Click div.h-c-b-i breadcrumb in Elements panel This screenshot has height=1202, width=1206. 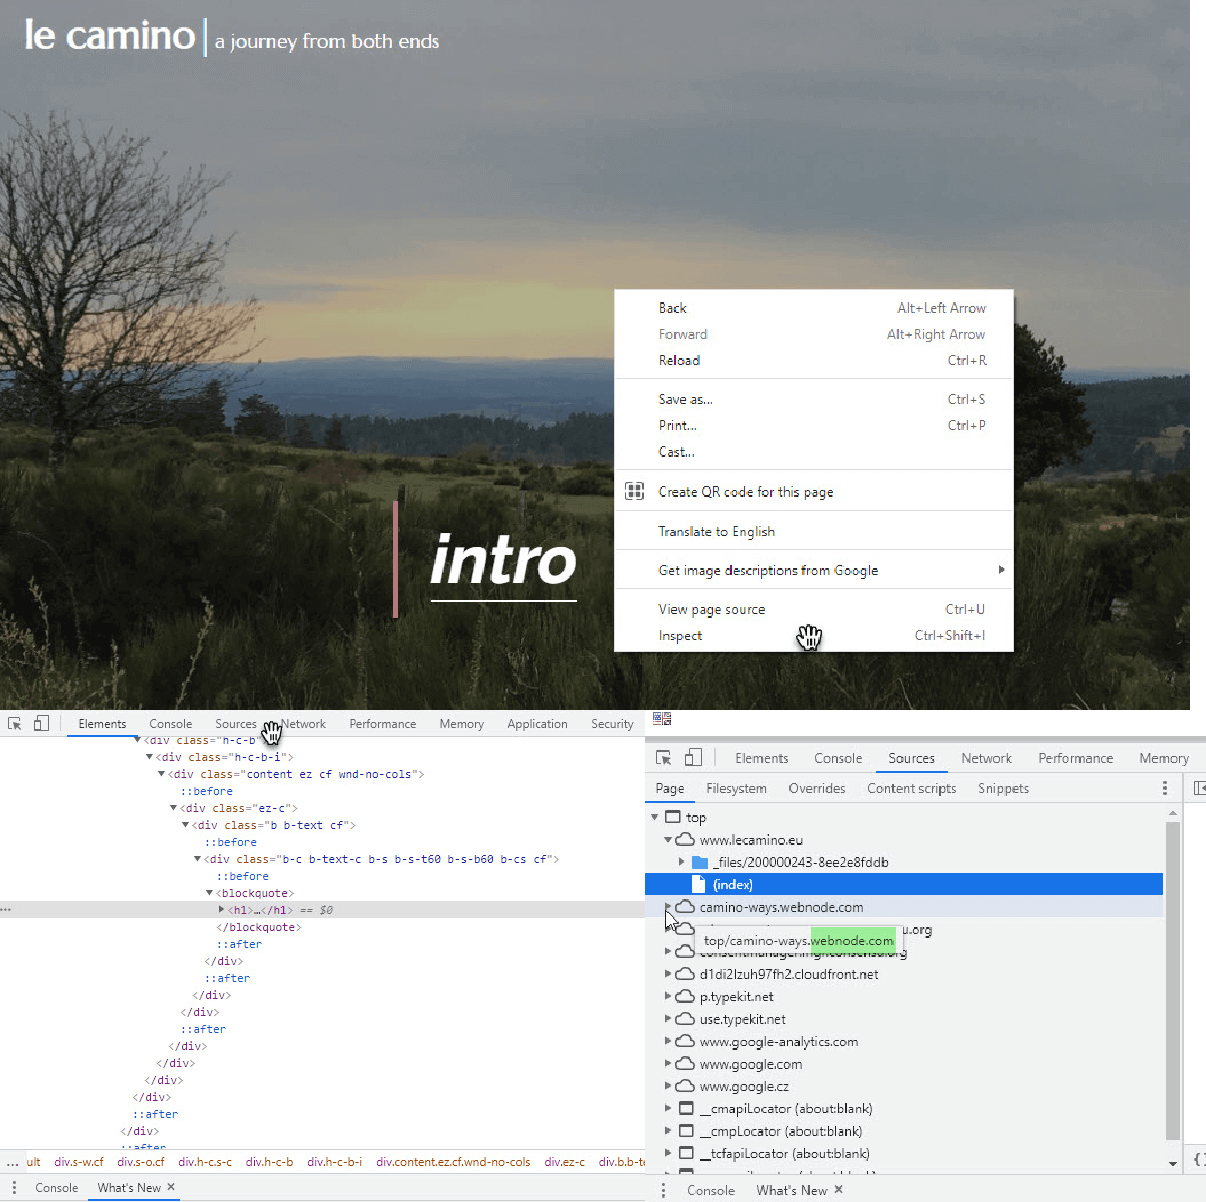[334, 1162]
